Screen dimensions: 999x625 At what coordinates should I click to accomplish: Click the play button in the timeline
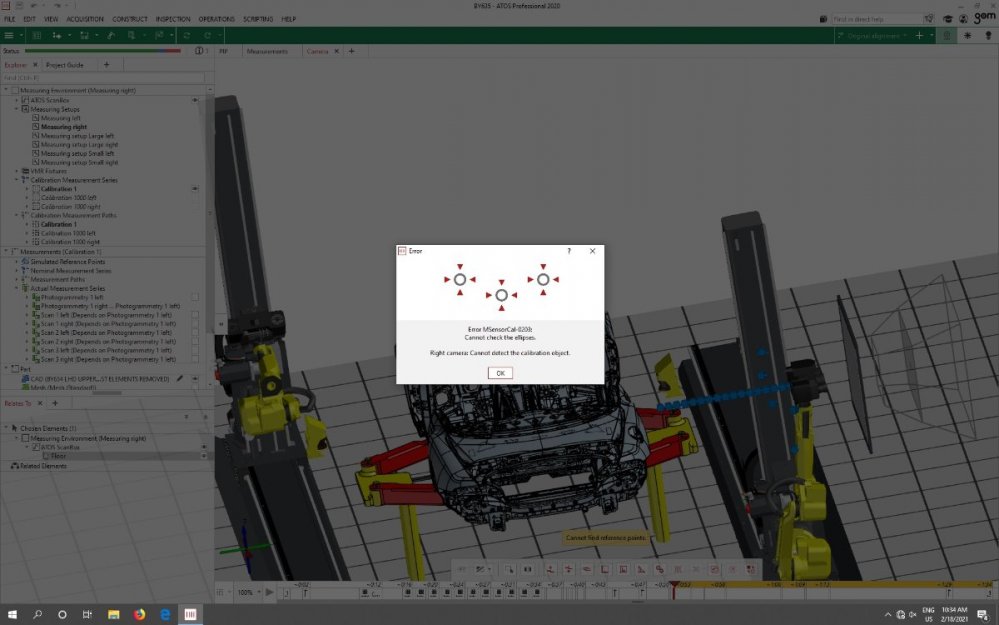269,593
